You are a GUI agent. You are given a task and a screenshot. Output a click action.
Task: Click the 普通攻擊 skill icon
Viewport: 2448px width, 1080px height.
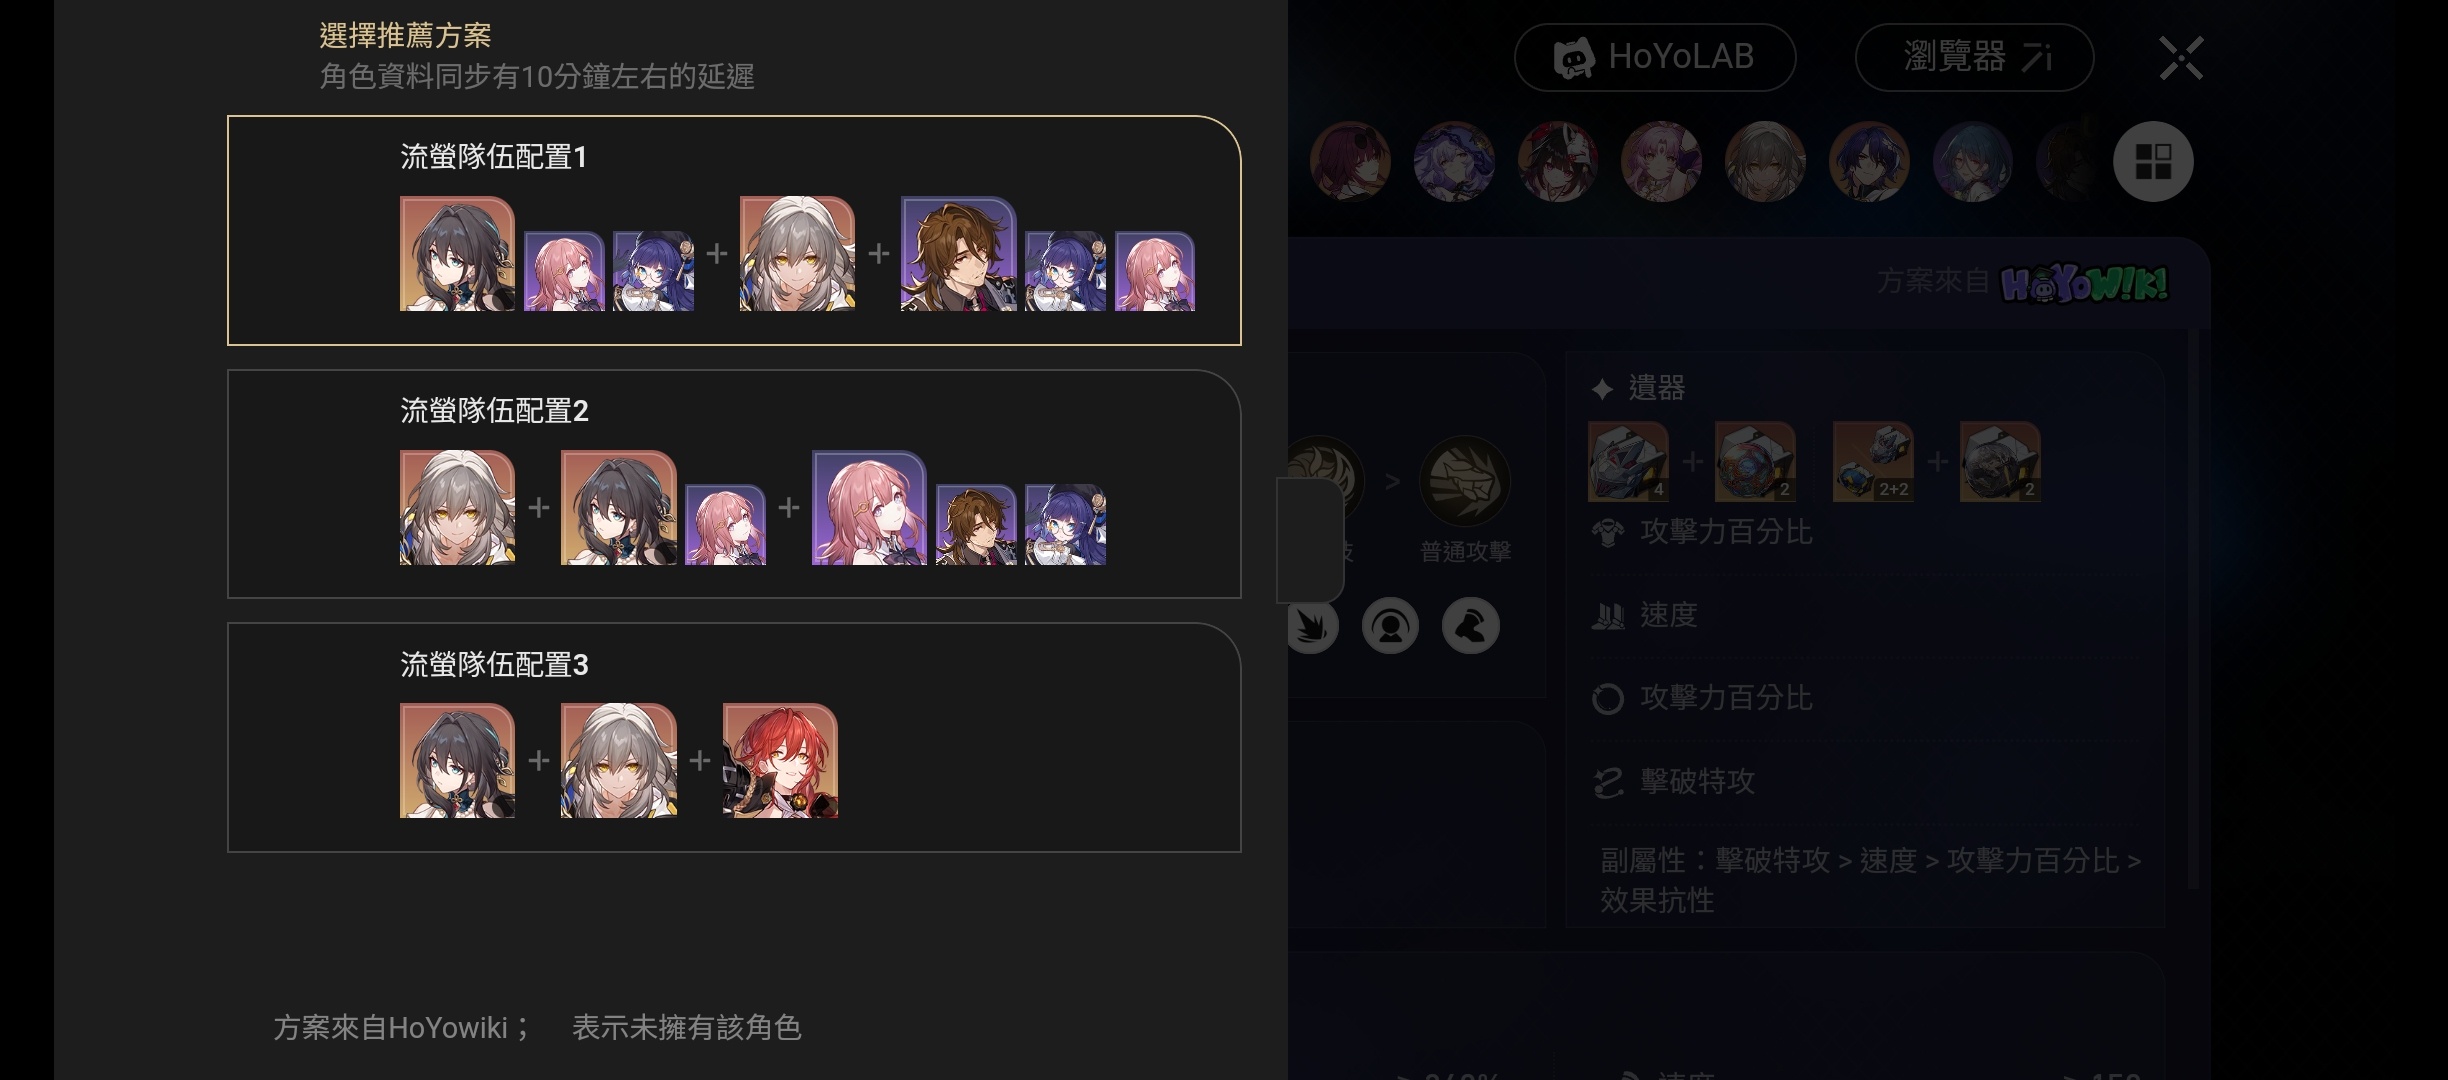1465,481
